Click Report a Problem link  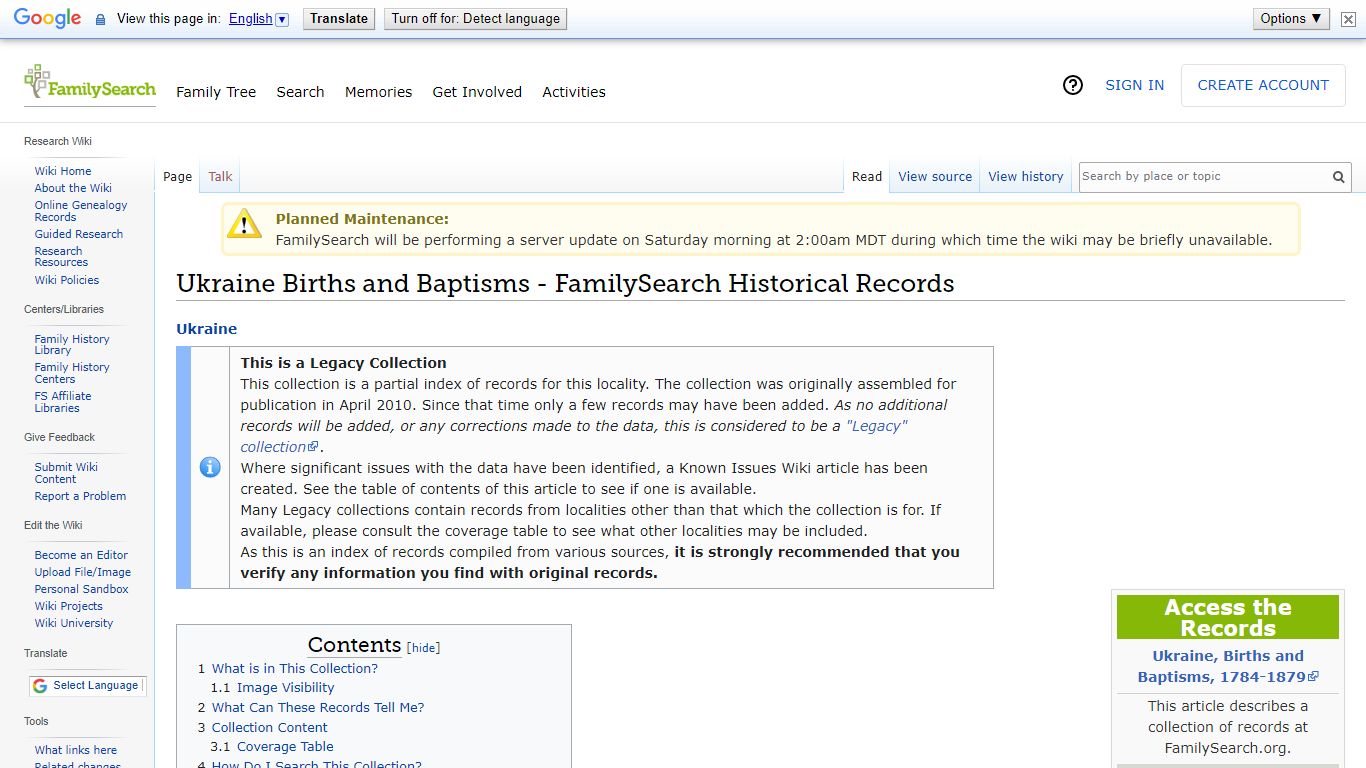point(80,496)
